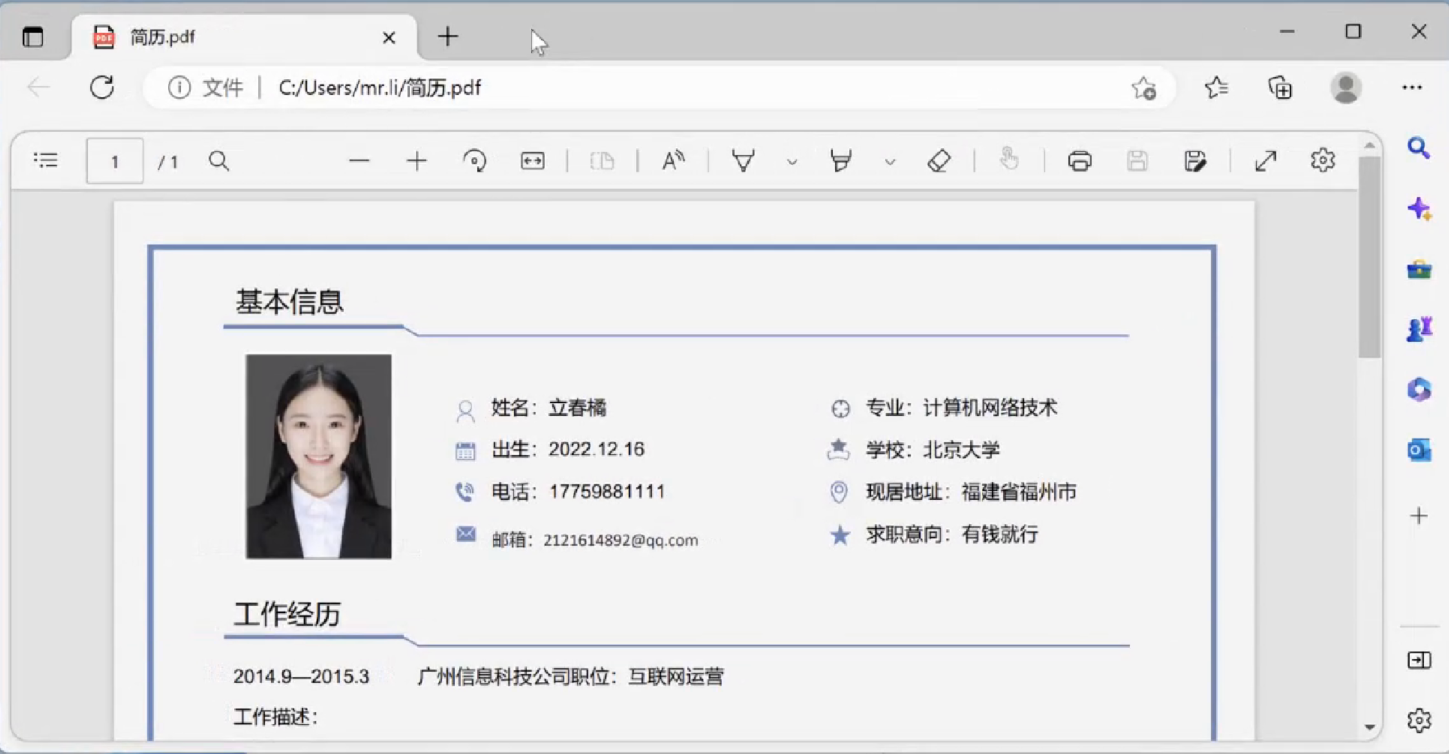
Task: Select the Erase tool
Action: click(x=939, y=161)
